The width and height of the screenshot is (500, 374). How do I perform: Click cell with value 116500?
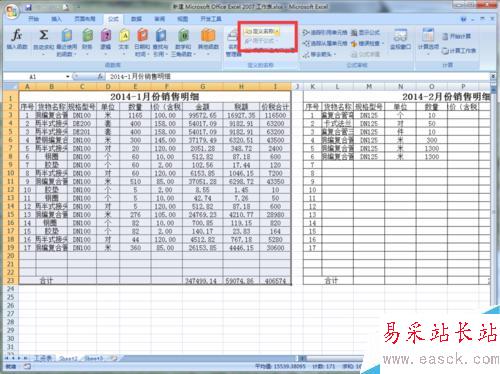pos(275,115)
